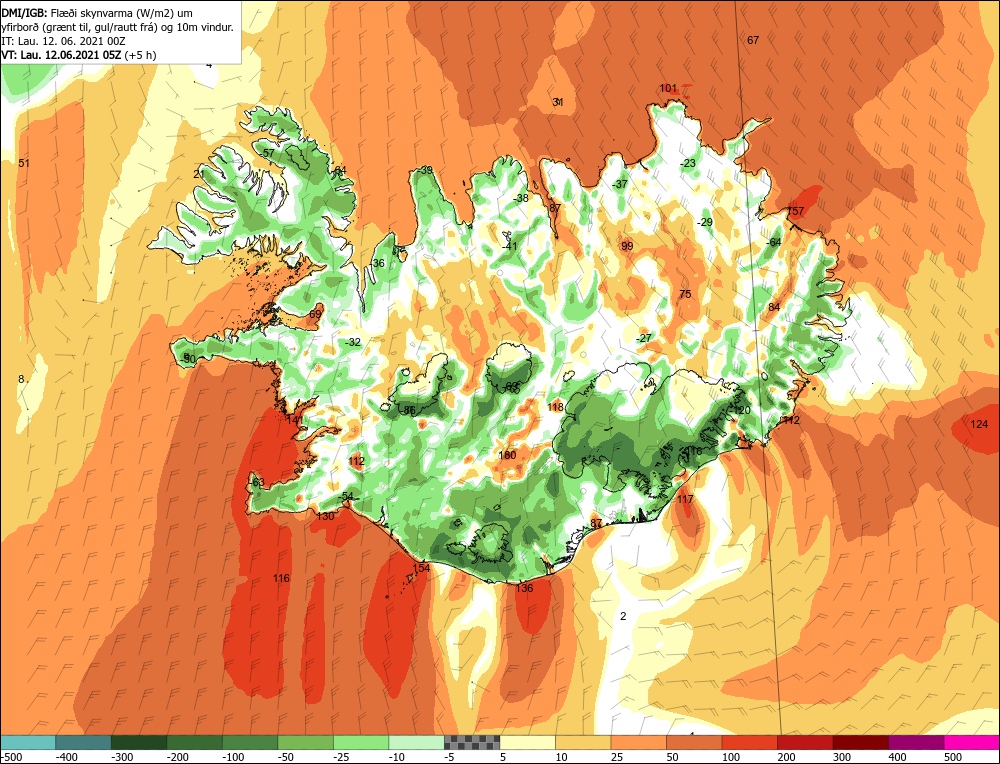Click the flux value '124' over the eastern sea
Viewport: 1000px width, 764px height.
click(979, 424)
